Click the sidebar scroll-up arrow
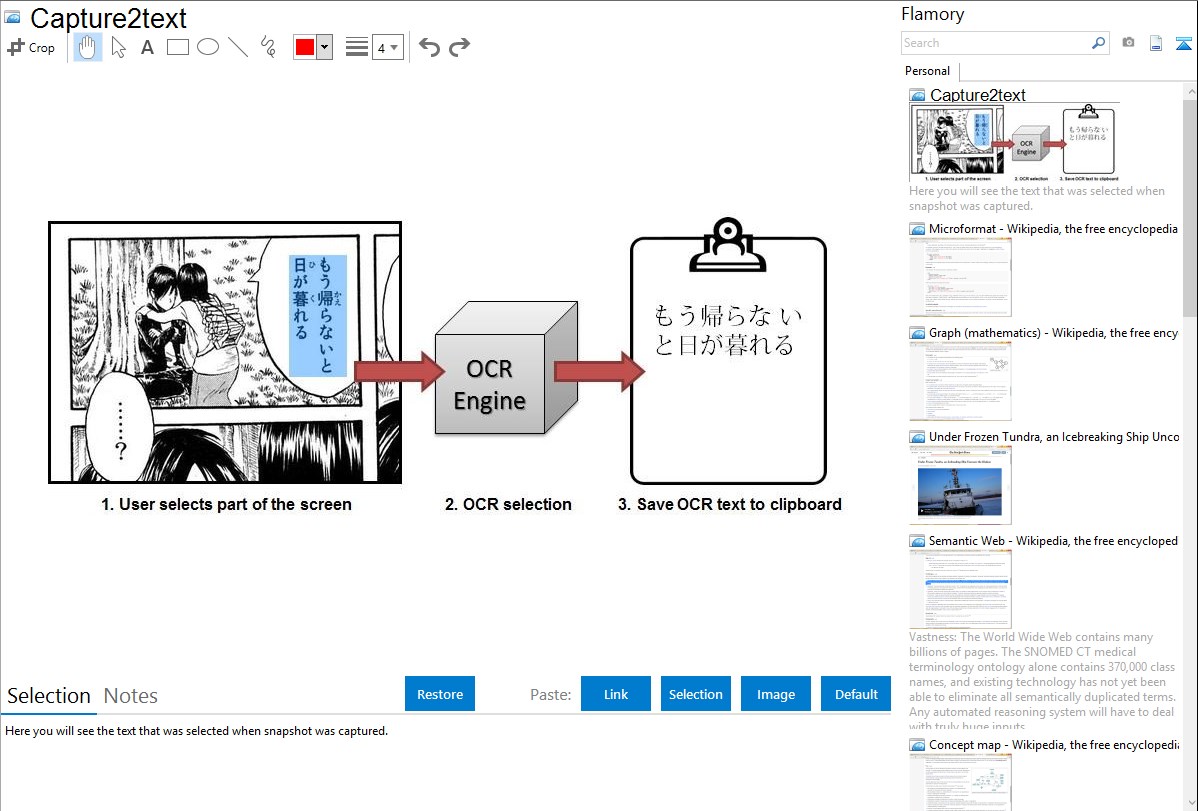The height and width of the screenshot is (811, 1198). (x=1190, y=91)
